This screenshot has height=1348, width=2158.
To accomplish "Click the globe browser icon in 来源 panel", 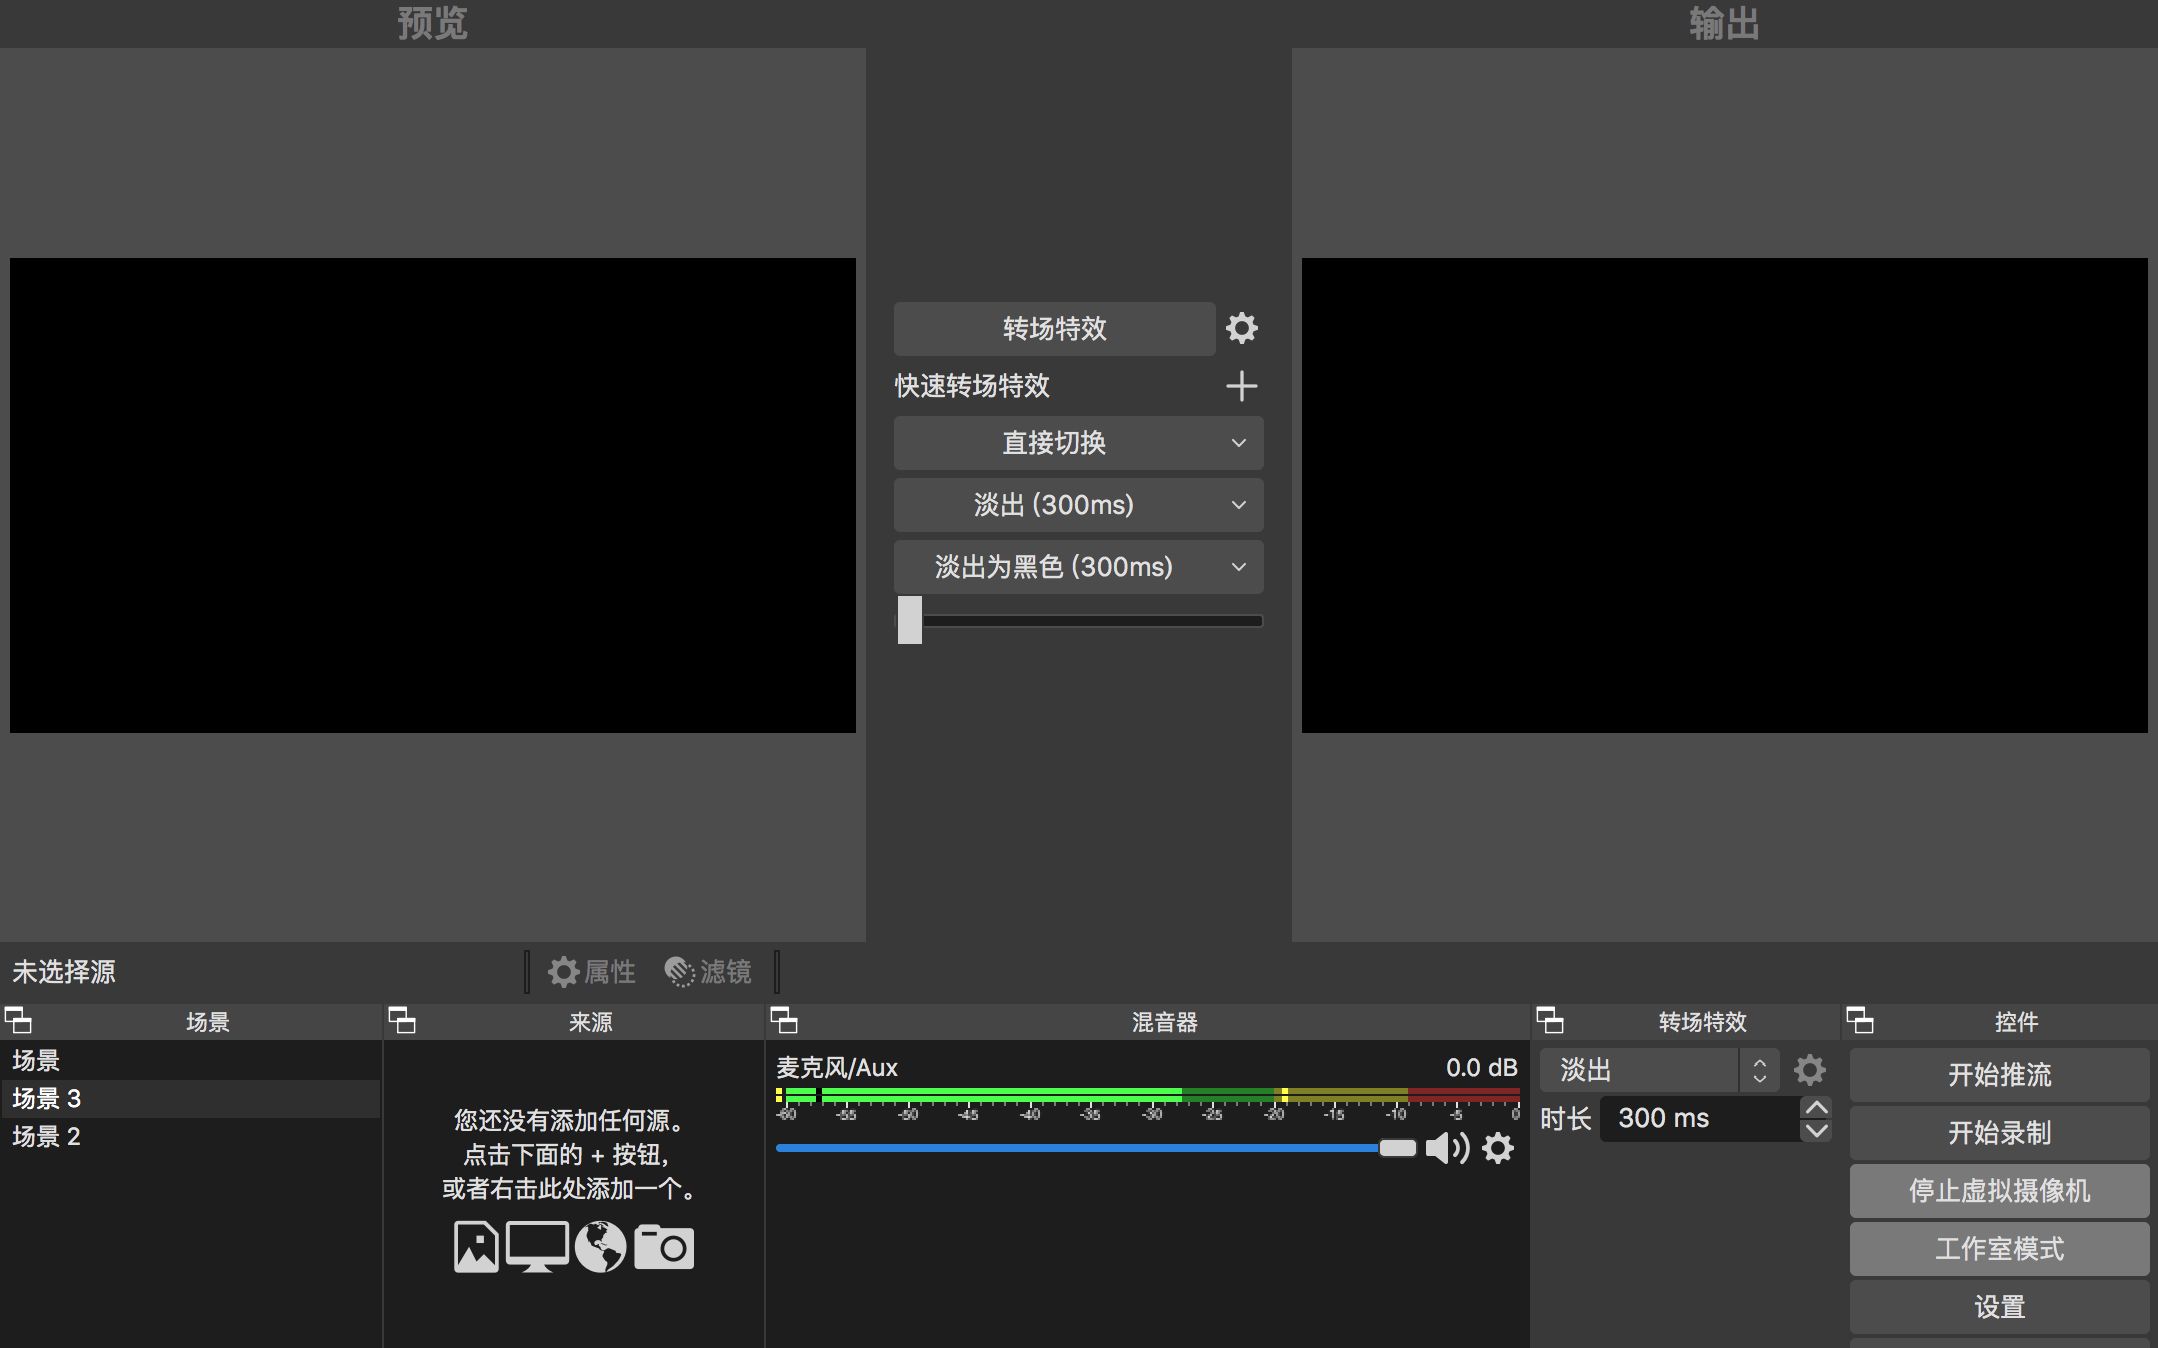I will point(600,1247).
